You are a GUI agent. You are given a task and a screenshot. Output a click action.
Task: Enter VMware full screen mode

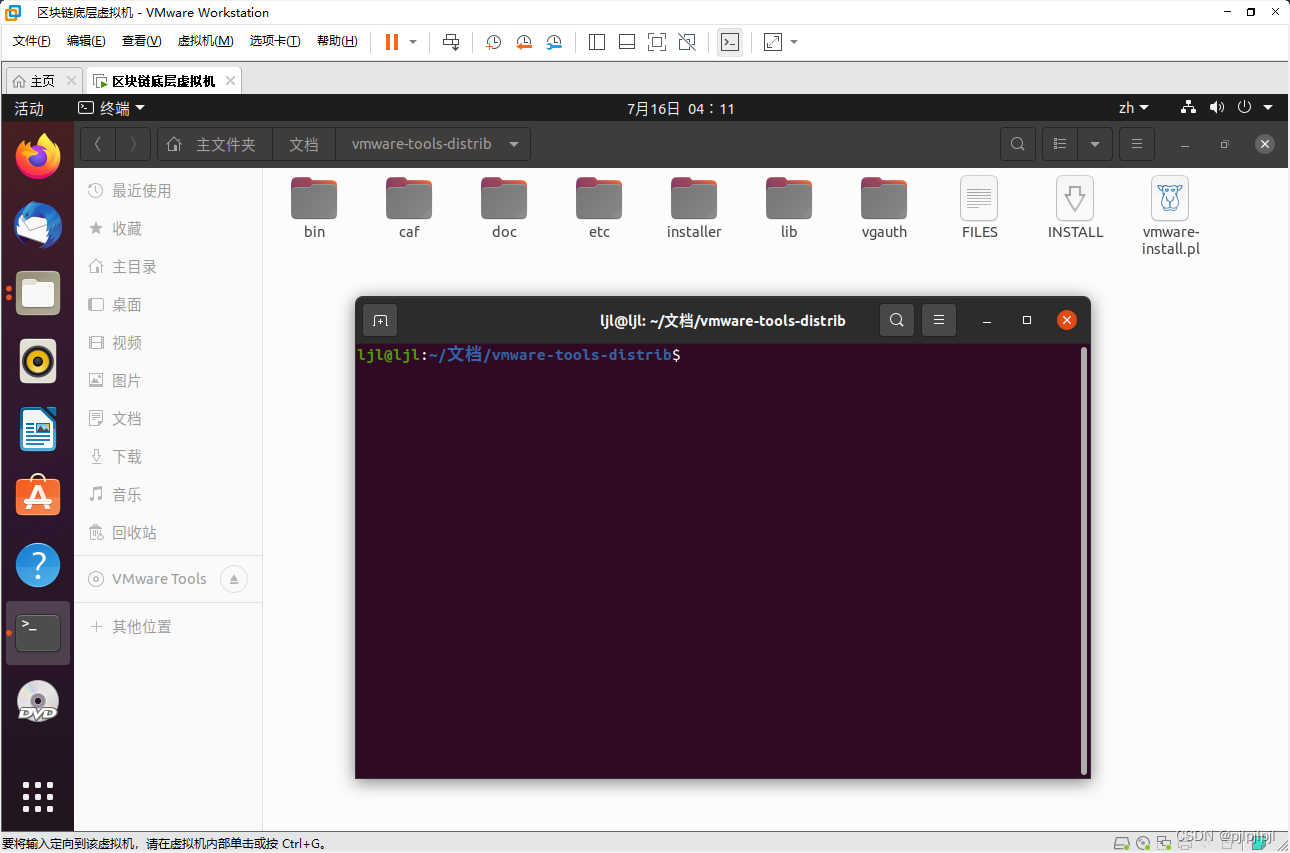click(657, 42)
